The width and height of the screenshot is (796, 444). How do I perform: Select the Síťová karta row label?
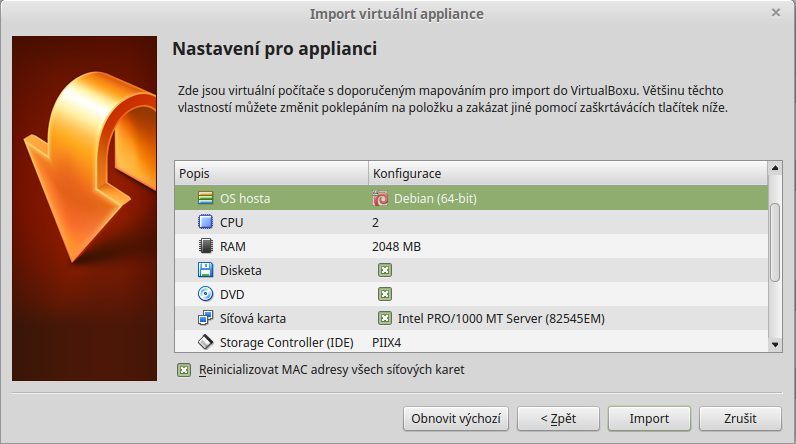(253, 319)
